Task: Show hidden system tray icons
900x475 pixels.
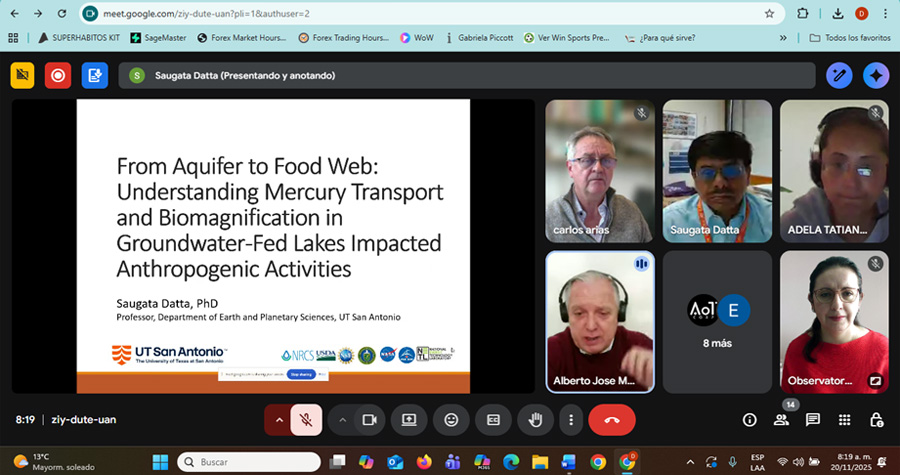Action: 690,462
